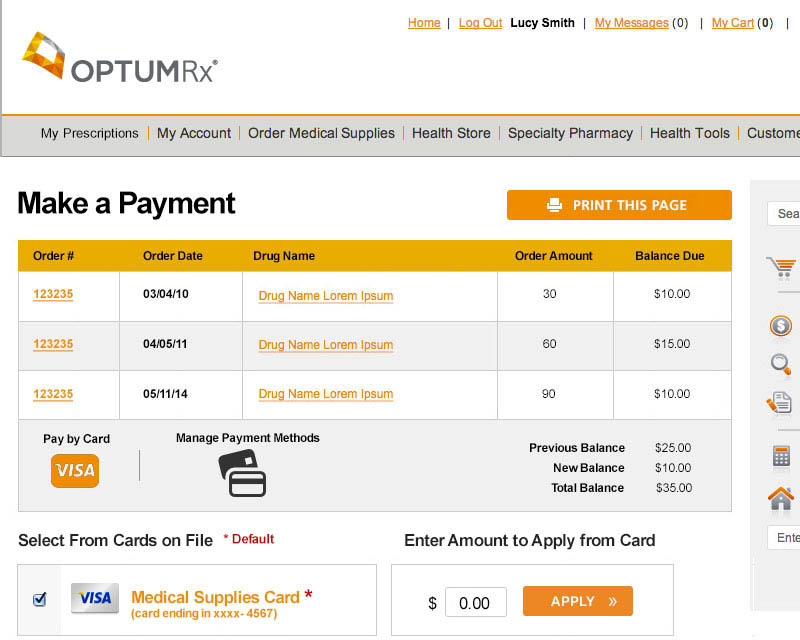The image size is (800, 640).
Task: Click the calculator icon in sidebar
Action: click(x=781, y=456)
